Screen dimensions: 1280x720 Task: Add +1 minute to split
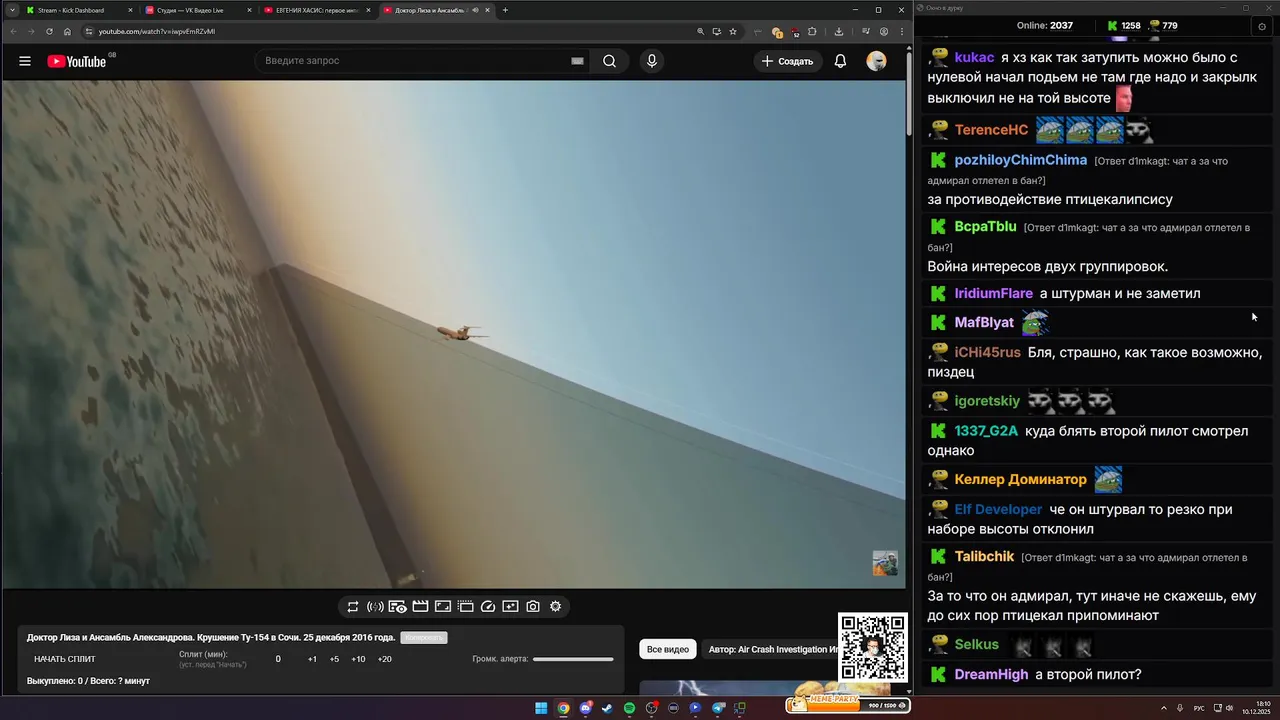tap(312, 659)
